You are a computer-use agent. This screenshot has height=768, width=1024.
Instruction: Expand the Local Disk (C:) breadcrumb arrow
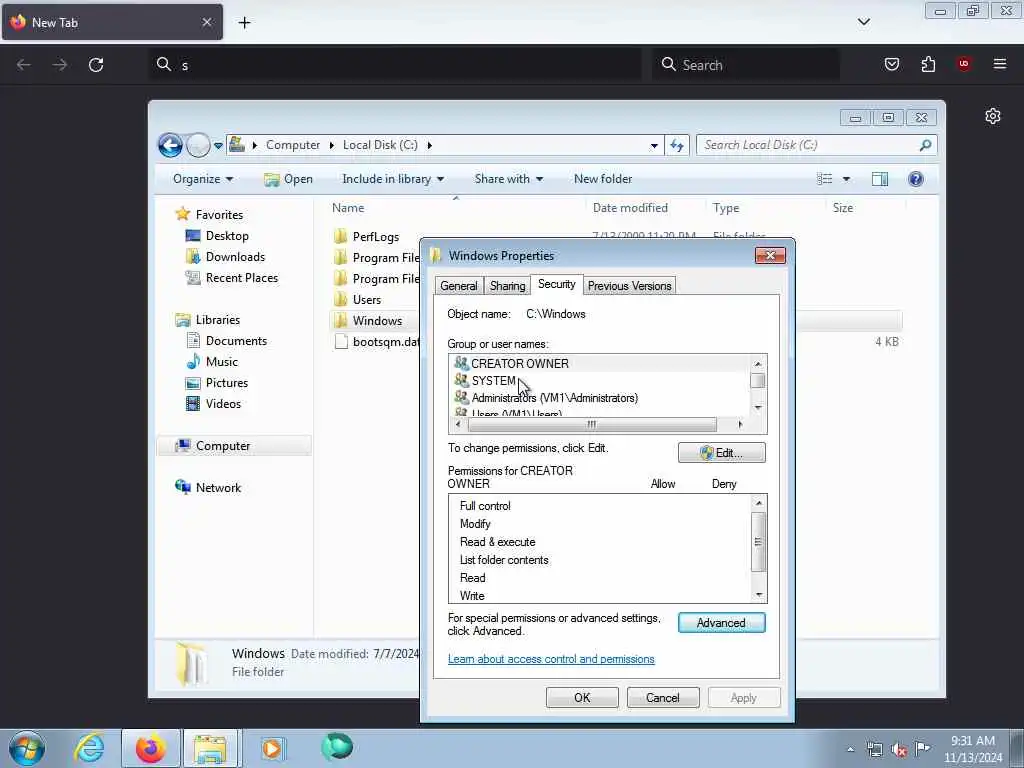(429, 145)
